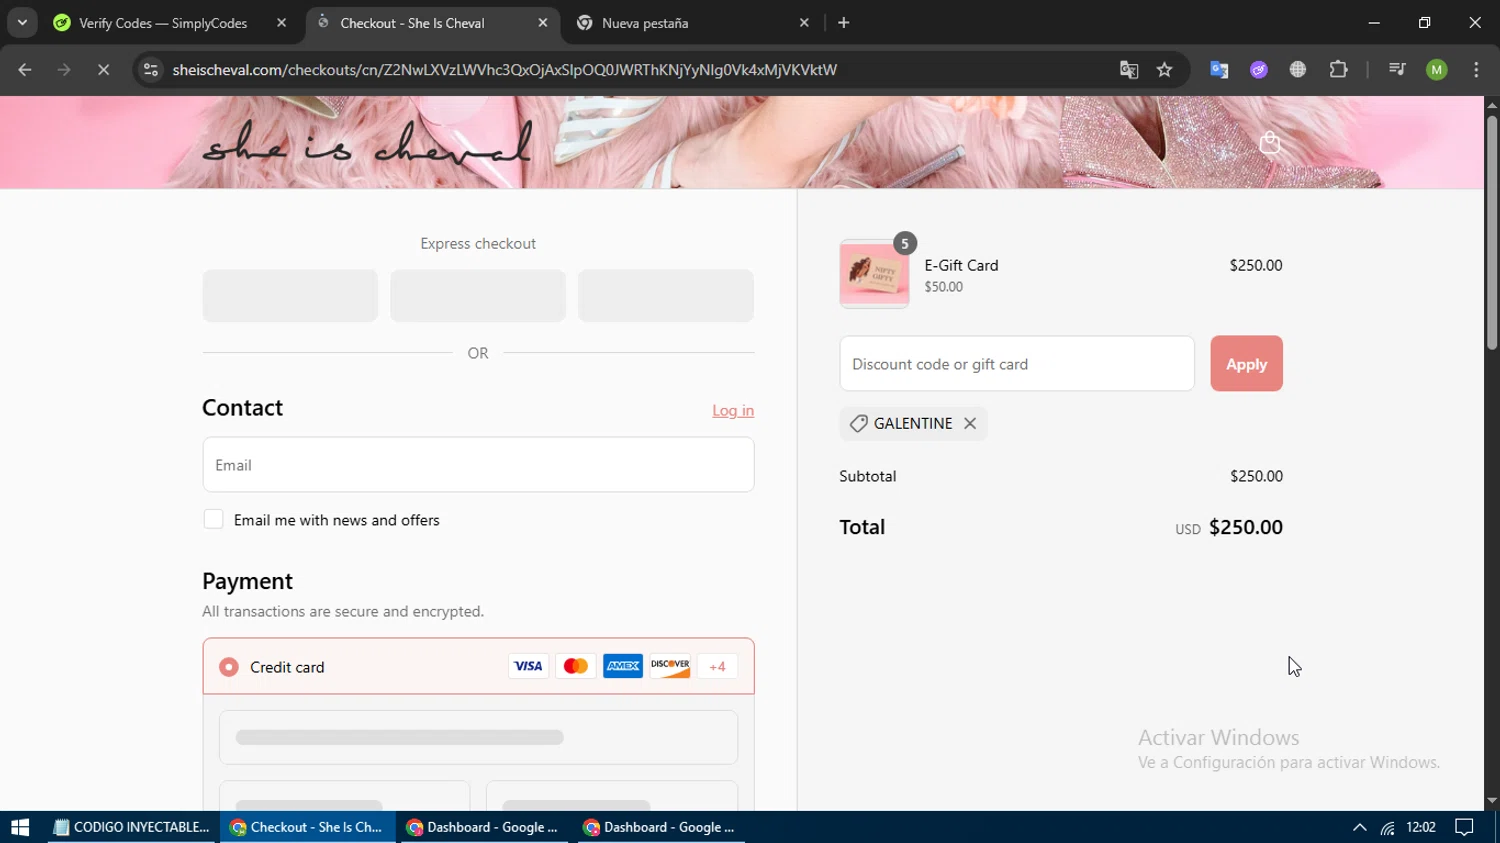Stop loading the page
The image size is (1500, 843).
pyautogui.click(x=103, y=69)
